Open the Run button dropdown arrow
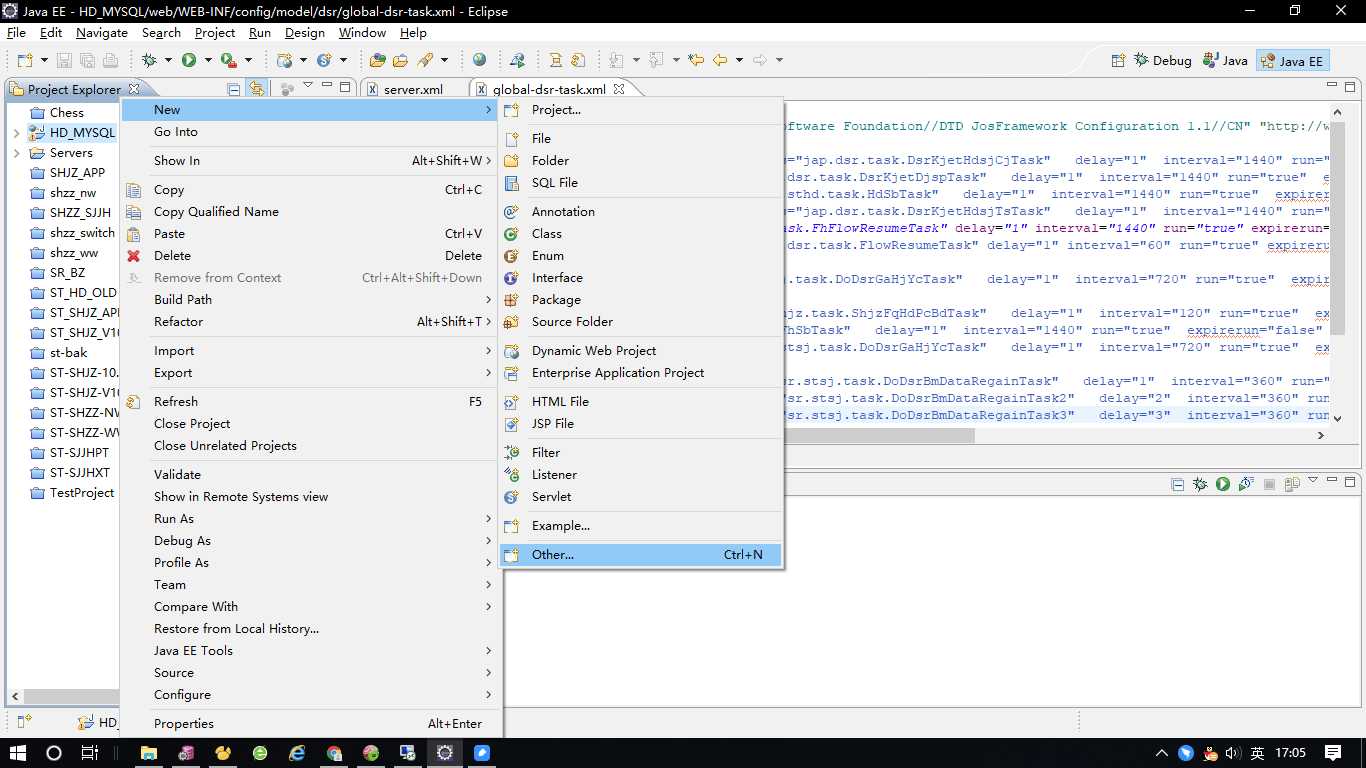The width and height of the screenshot is (1366, 768). click(x=208, y=60)
